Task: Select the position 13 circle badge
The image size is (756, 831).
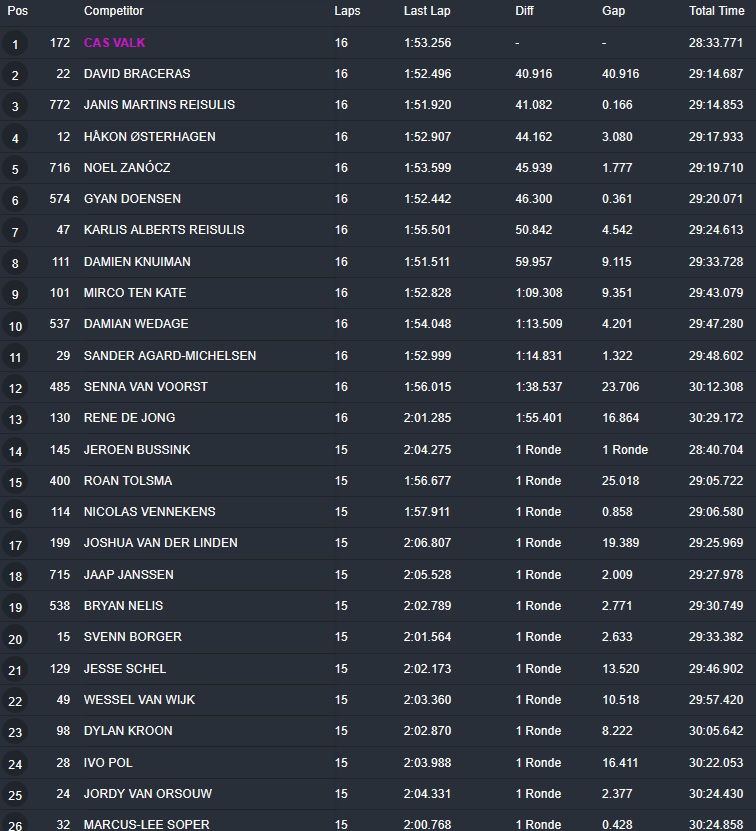Action: click(x=15, y=419)
